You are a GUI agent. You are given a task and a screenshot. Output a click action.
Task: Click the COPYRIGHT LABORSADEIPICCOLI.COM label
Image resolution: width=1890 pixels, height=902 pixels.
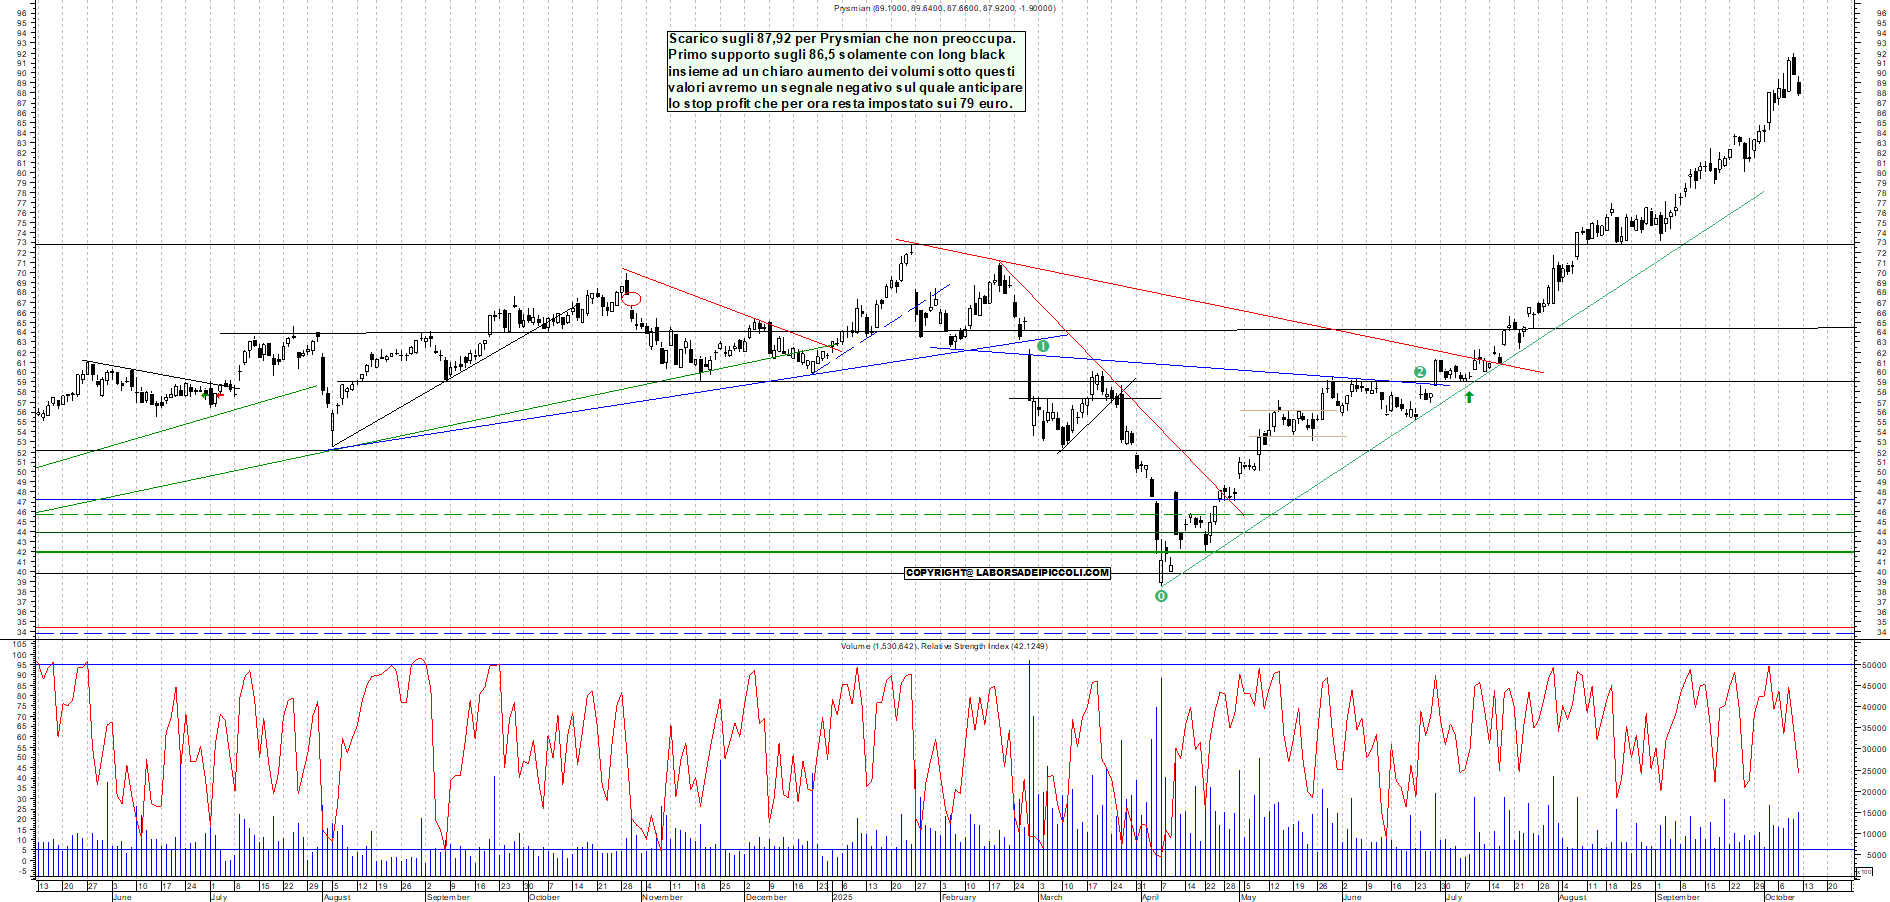pyautogui.click(x=1007, y=573)
